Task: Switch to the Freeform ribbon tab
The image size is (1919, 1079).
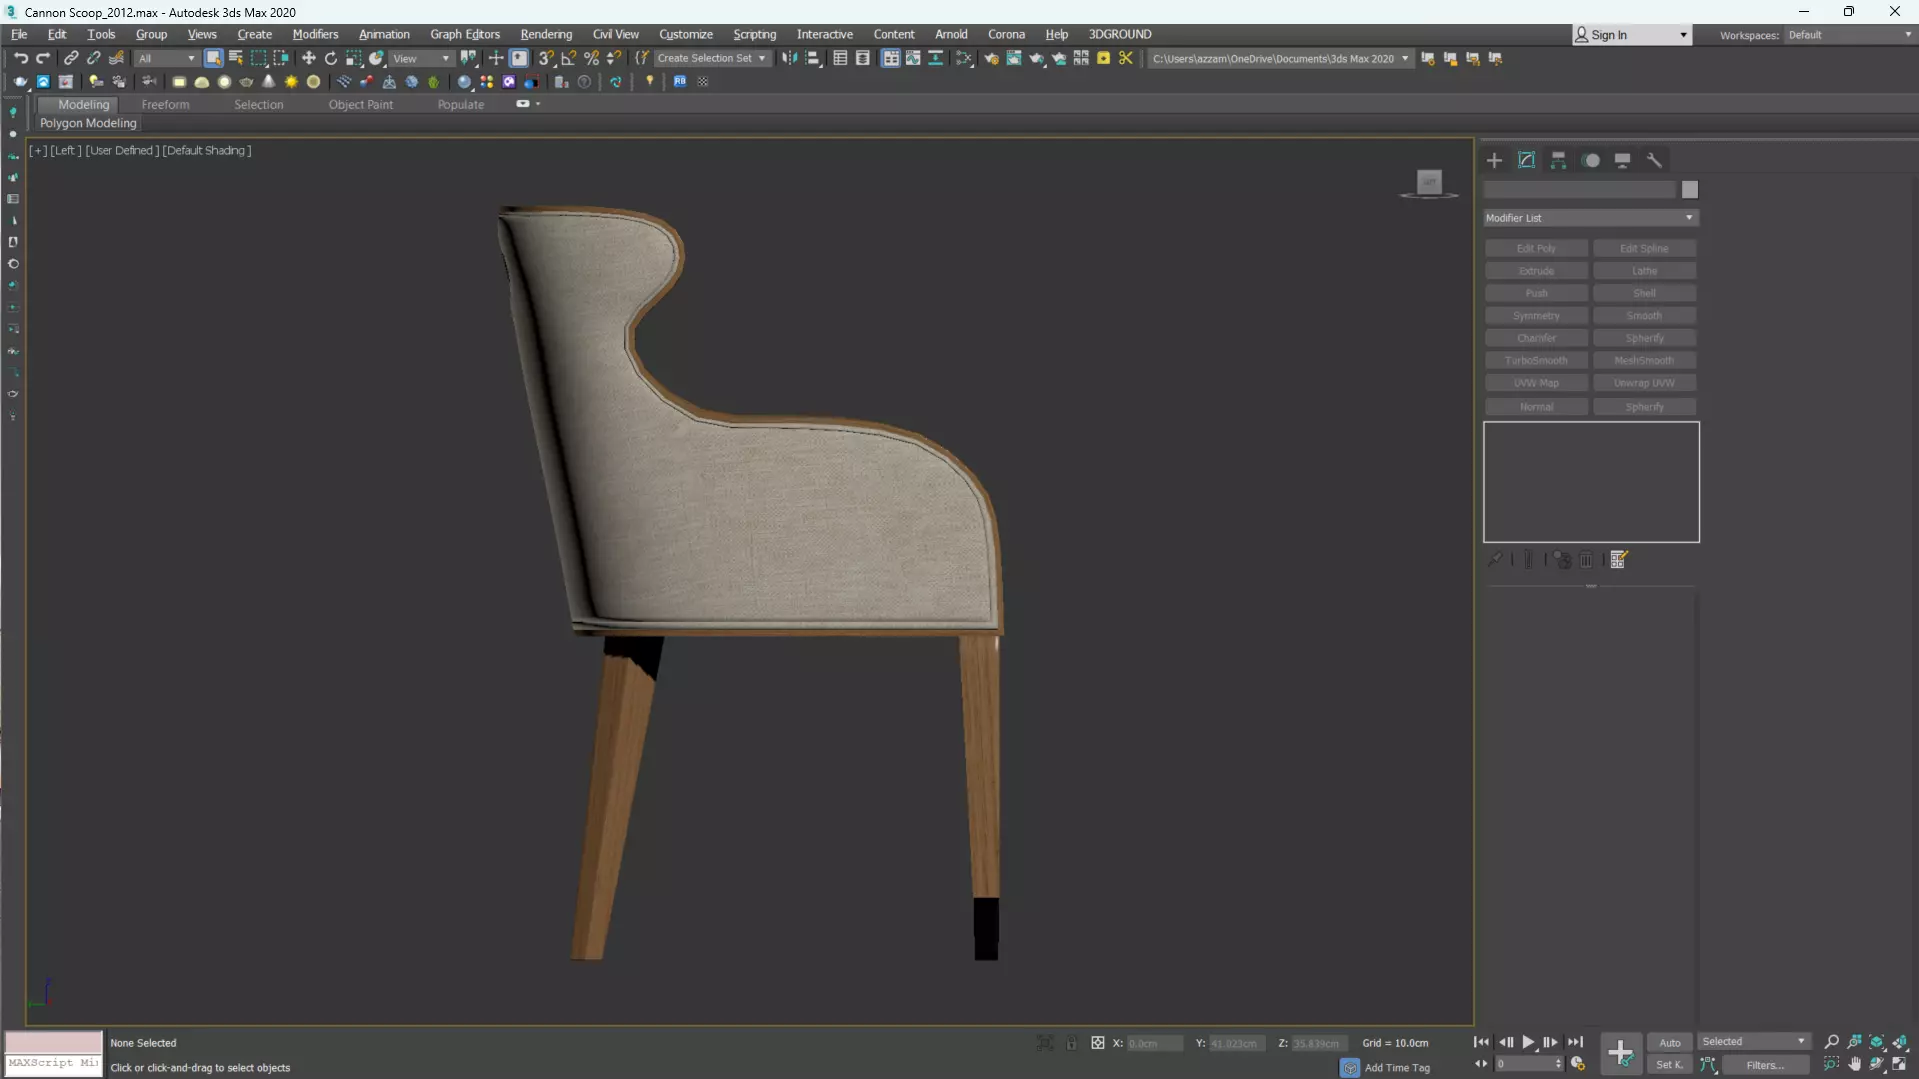Action: pos(165,104)
